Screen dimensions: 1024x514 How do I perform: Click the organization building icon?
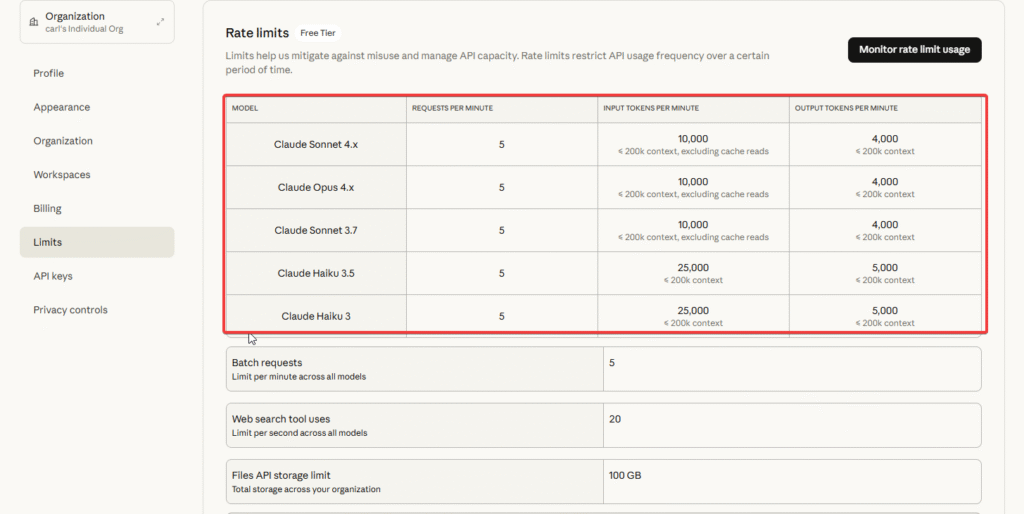point(35,21)
